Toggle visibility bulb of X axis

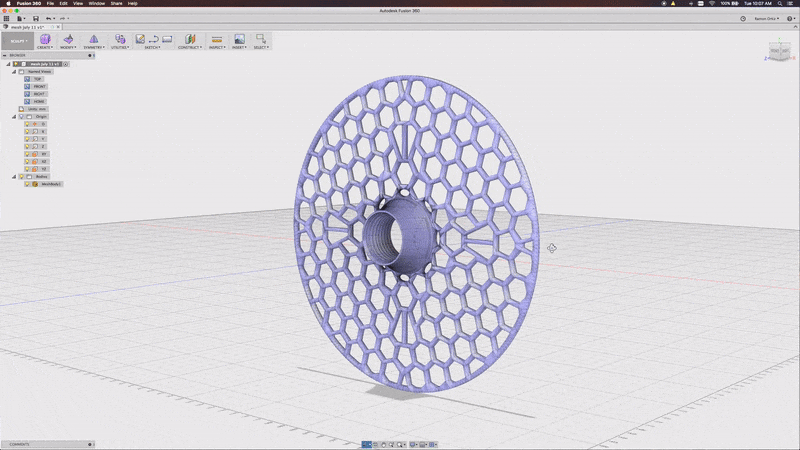27,132
